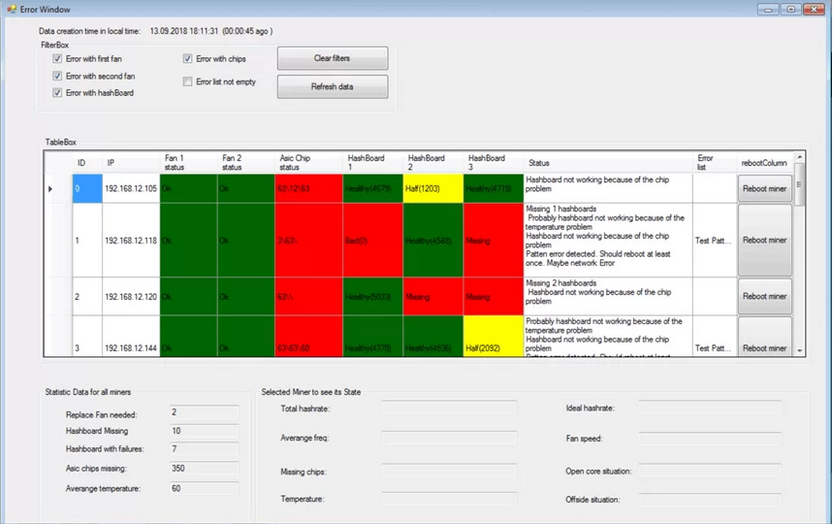Toggle the Error with first fan checkbox

57,58
